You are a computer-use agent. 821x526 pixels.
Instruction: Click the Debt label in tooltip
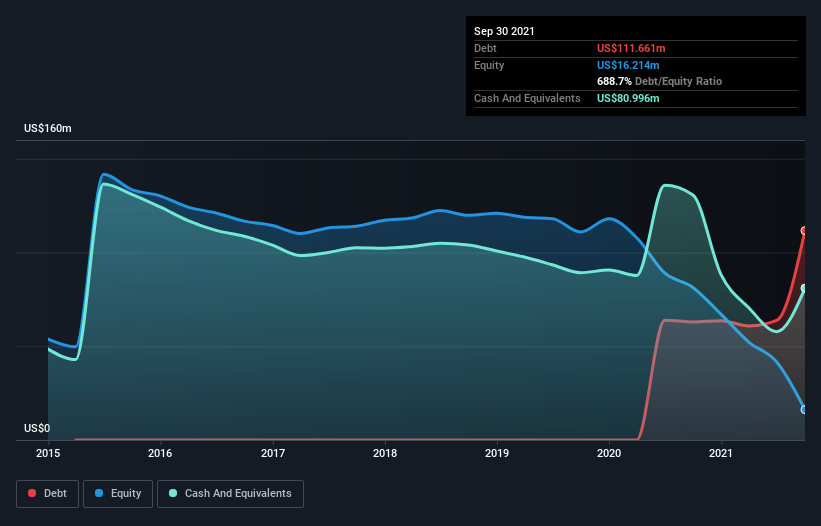coord(485,48)
